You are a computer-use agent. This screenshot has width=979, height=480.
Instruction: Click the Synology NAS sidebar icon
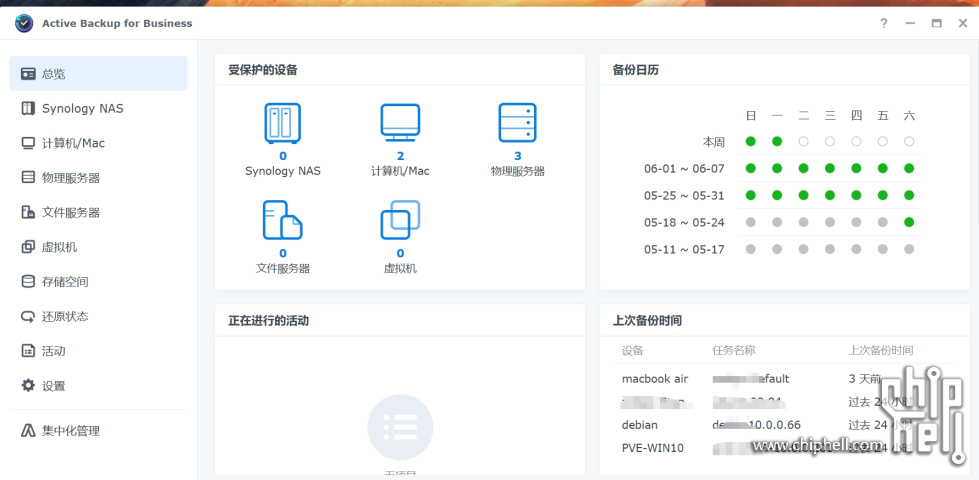coord(28,109)
